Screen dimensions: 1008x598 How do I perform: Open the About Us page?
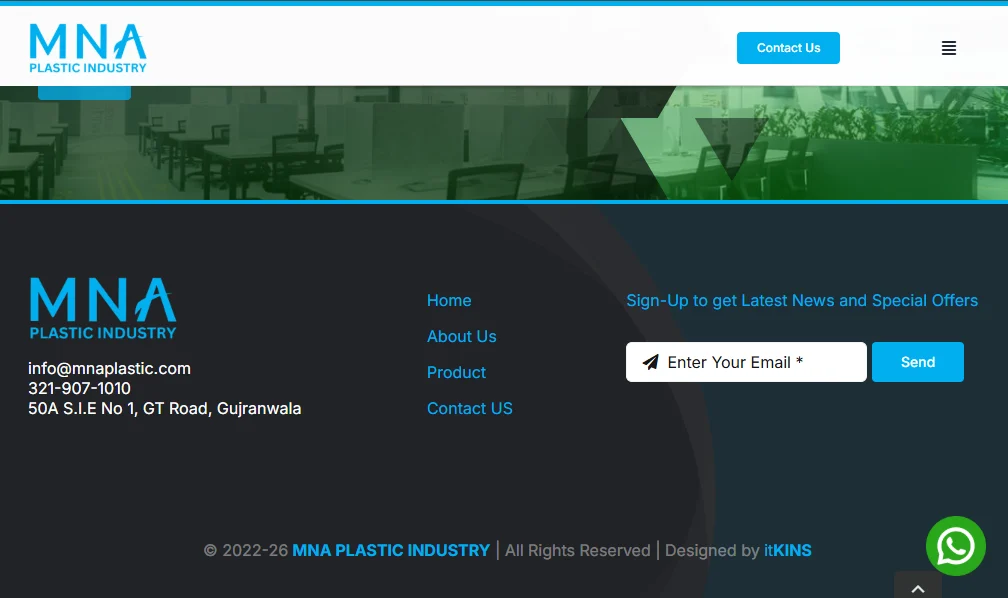tap(461, 336)
